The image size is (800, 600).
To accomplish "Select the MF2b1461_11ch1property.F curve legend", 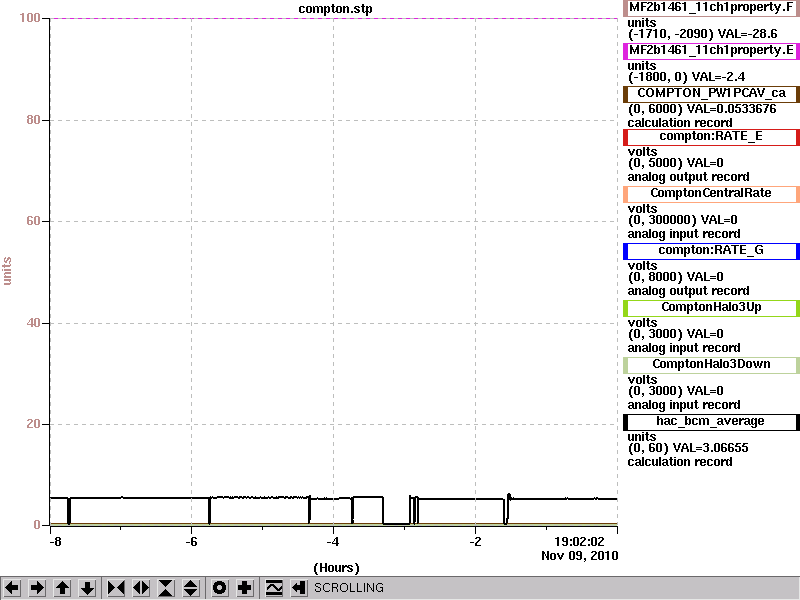I will tap(711, 8).
